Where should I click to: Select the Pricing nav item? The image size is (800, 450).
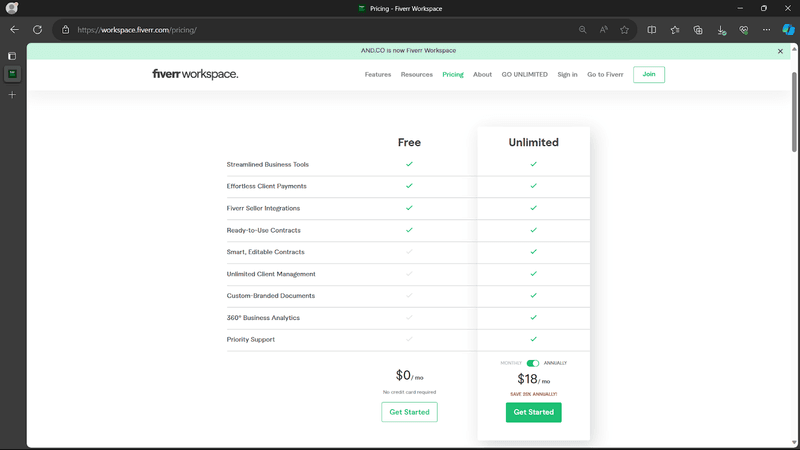point(453,74)
